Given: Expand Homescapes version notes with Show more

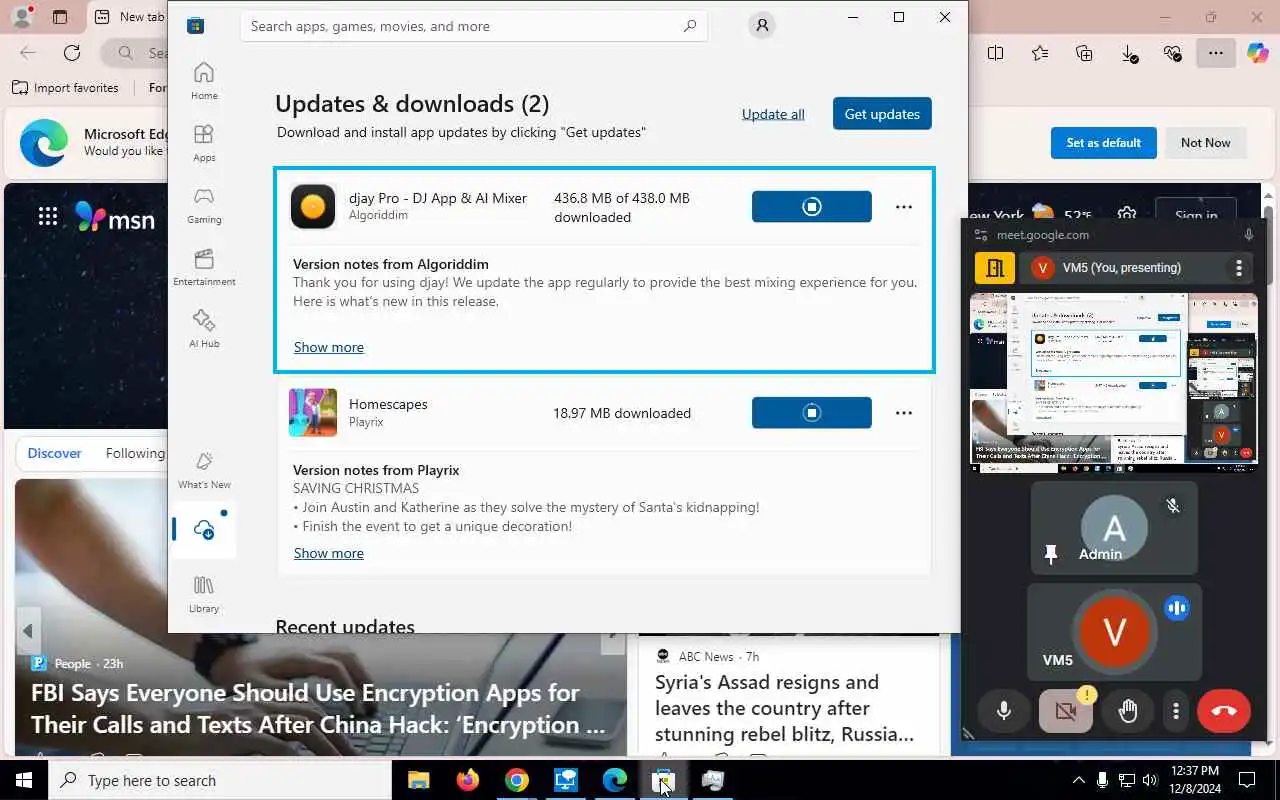Looking at the screenshot, I should (x=328, y=553).
